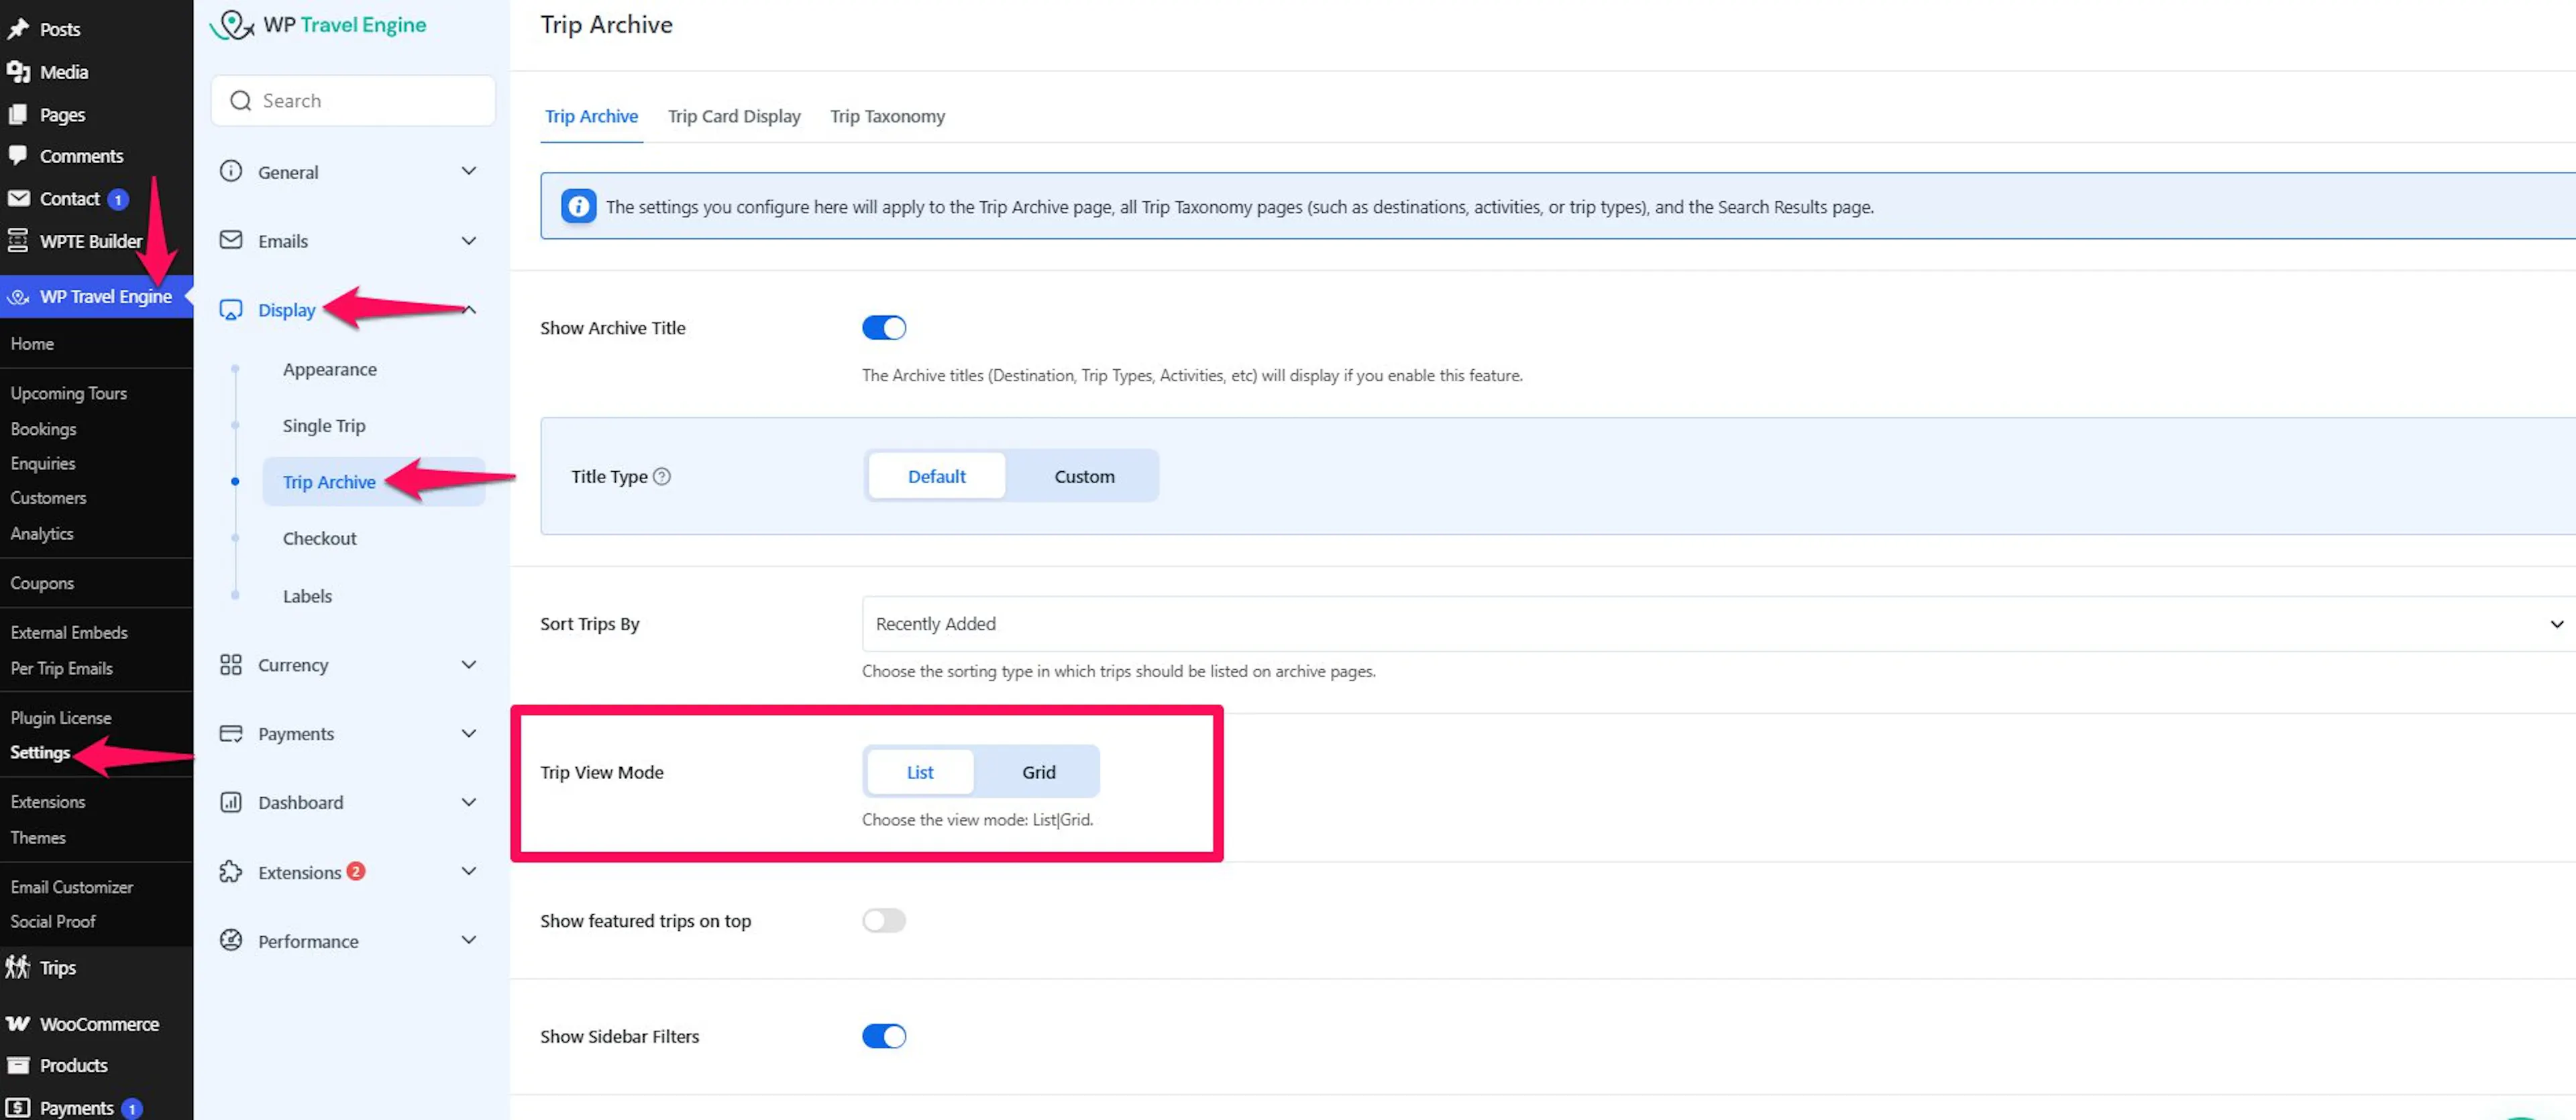Enable Show featured trips on top toggle
2576x1120 pixels.
[x=884, y=920]
